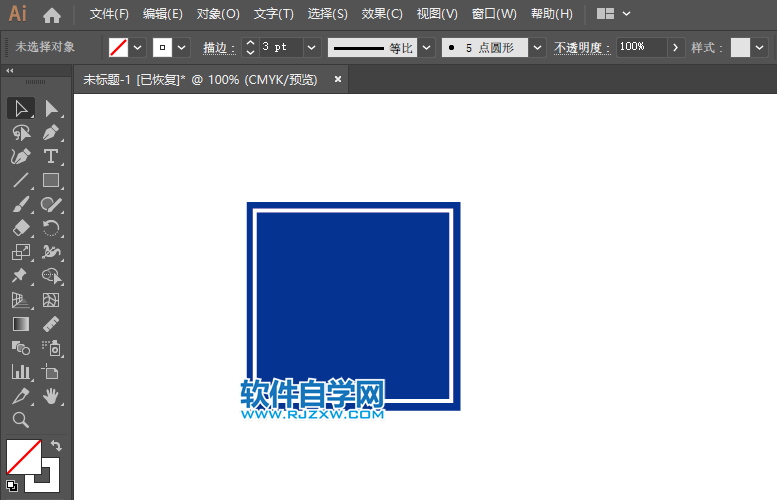Select the Hand tool
Viewport: 777px width, 500px height.
pyautogui.click(x=51, y=396)
